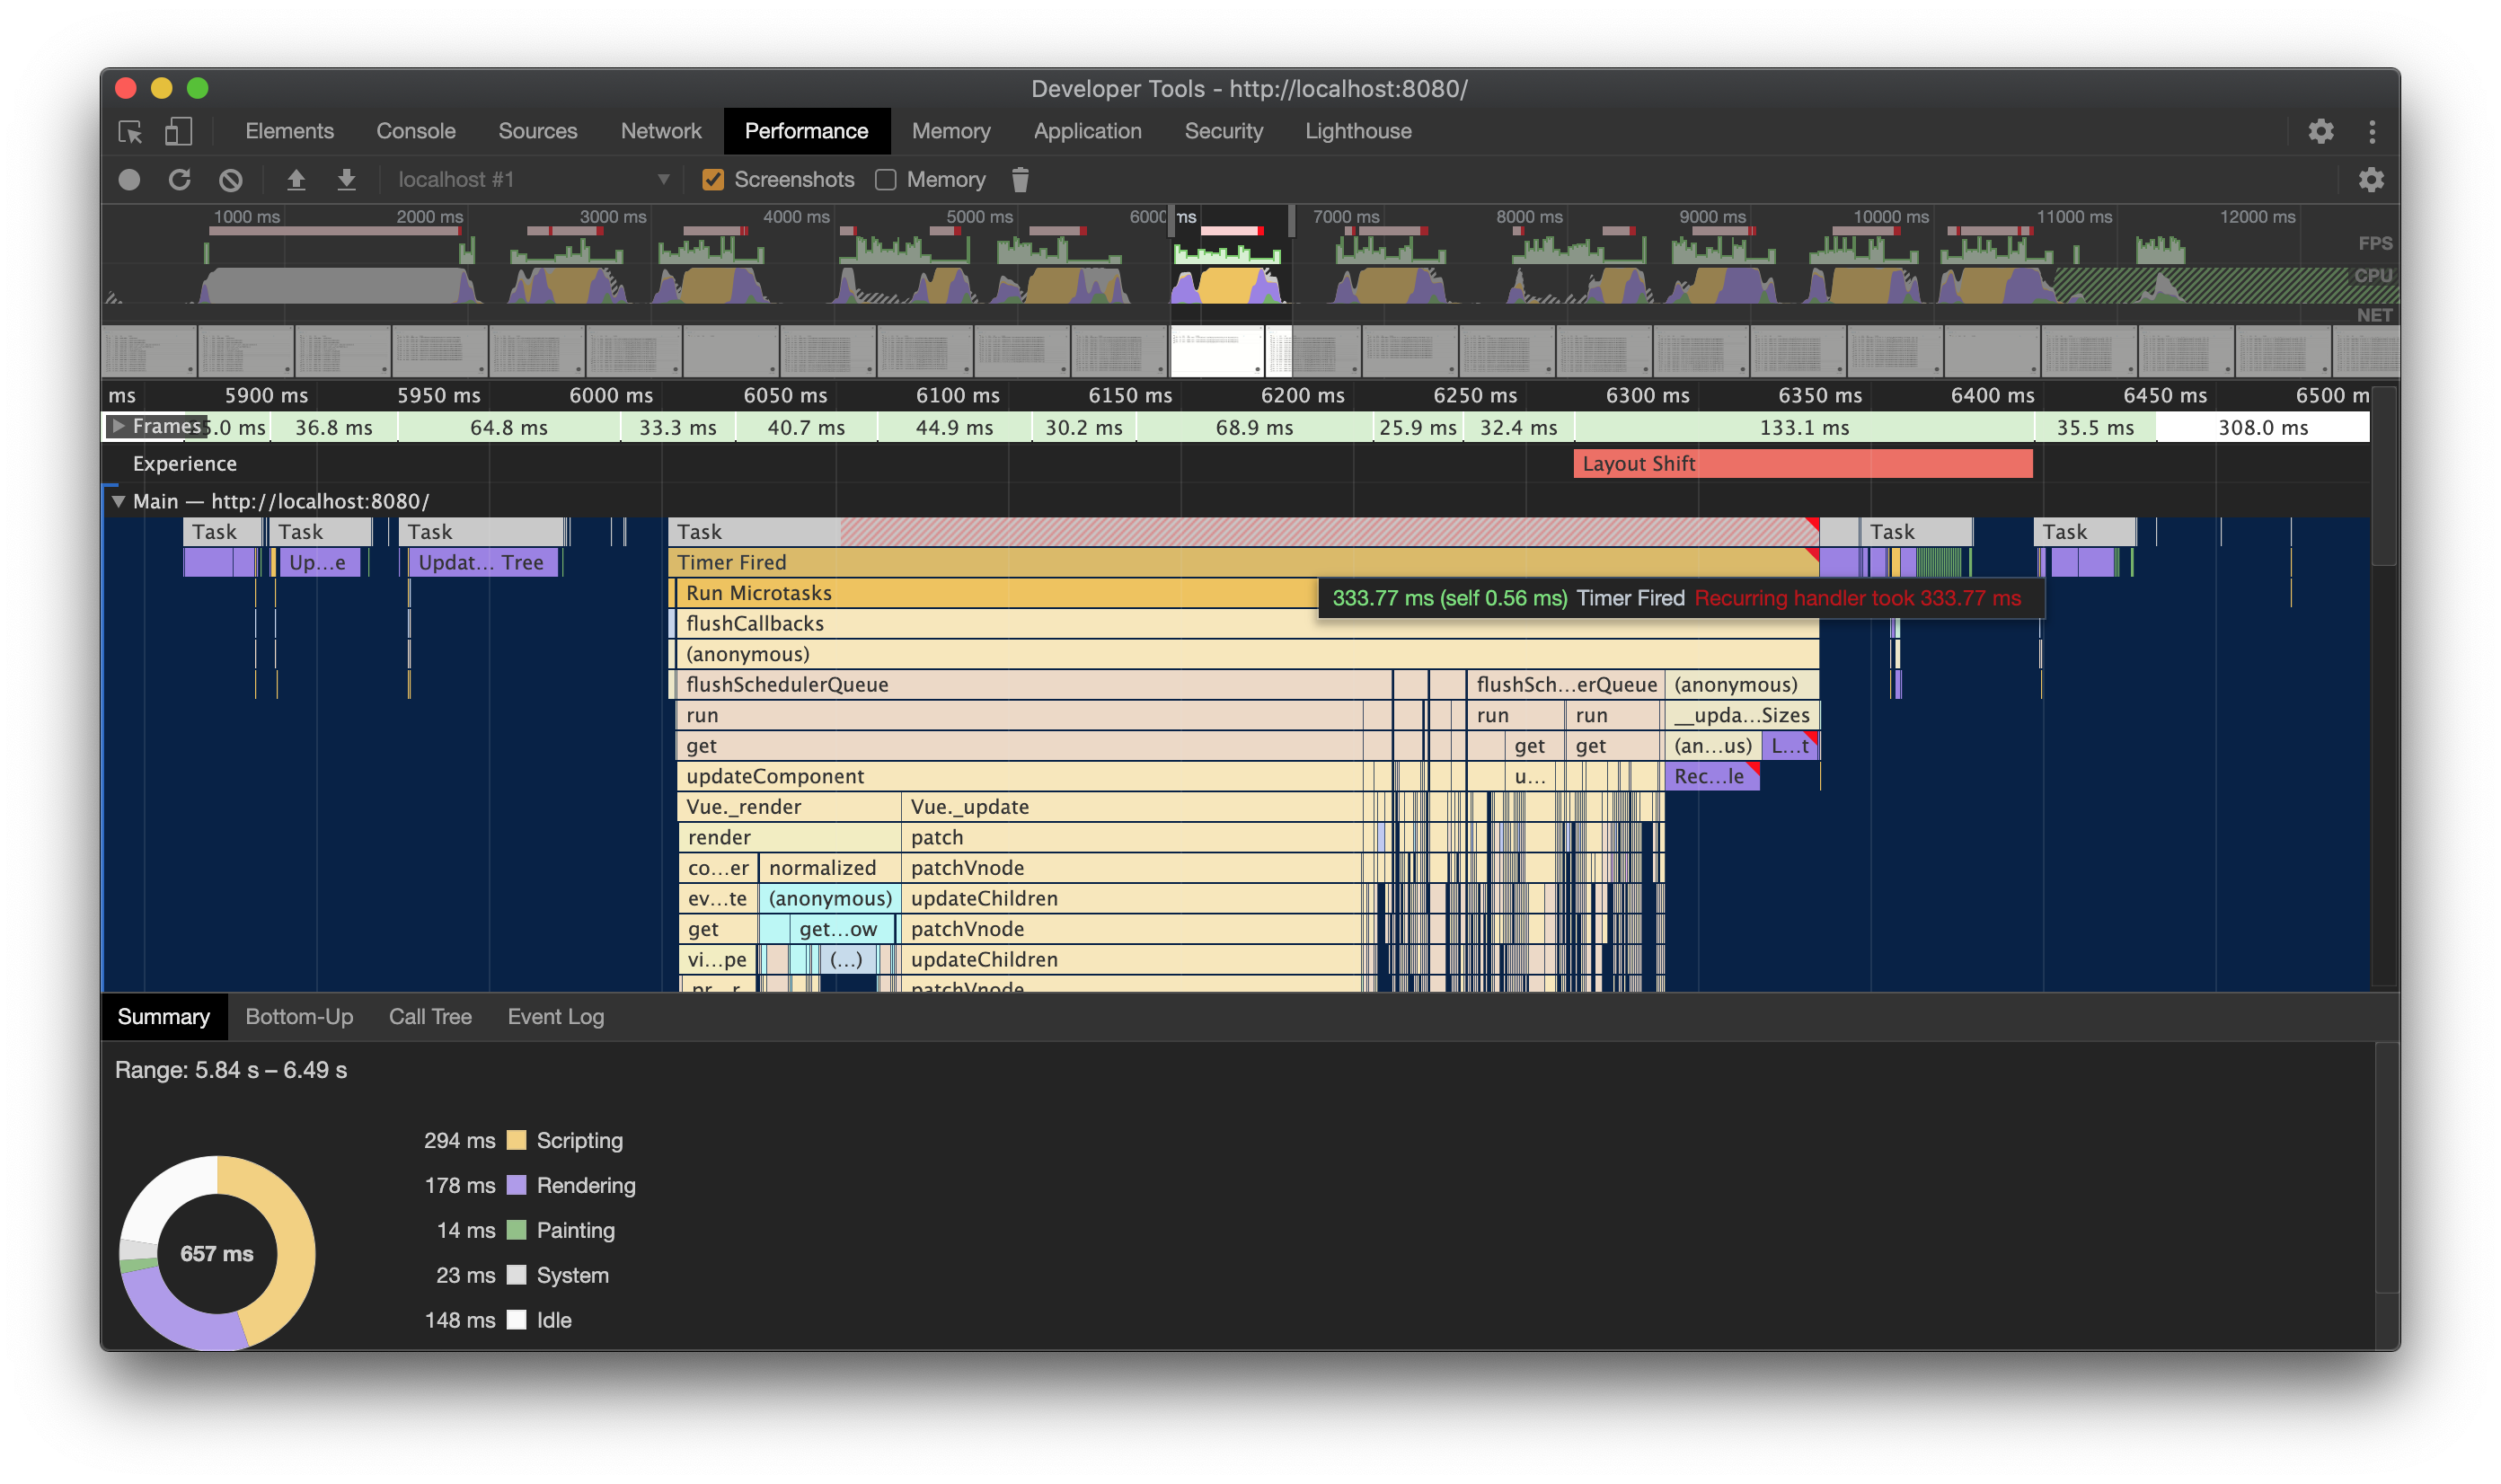Select the Updat... Tree purple bar
Image resolution: width=2501 pixels, height=1484 pixels.
point(484,562)
